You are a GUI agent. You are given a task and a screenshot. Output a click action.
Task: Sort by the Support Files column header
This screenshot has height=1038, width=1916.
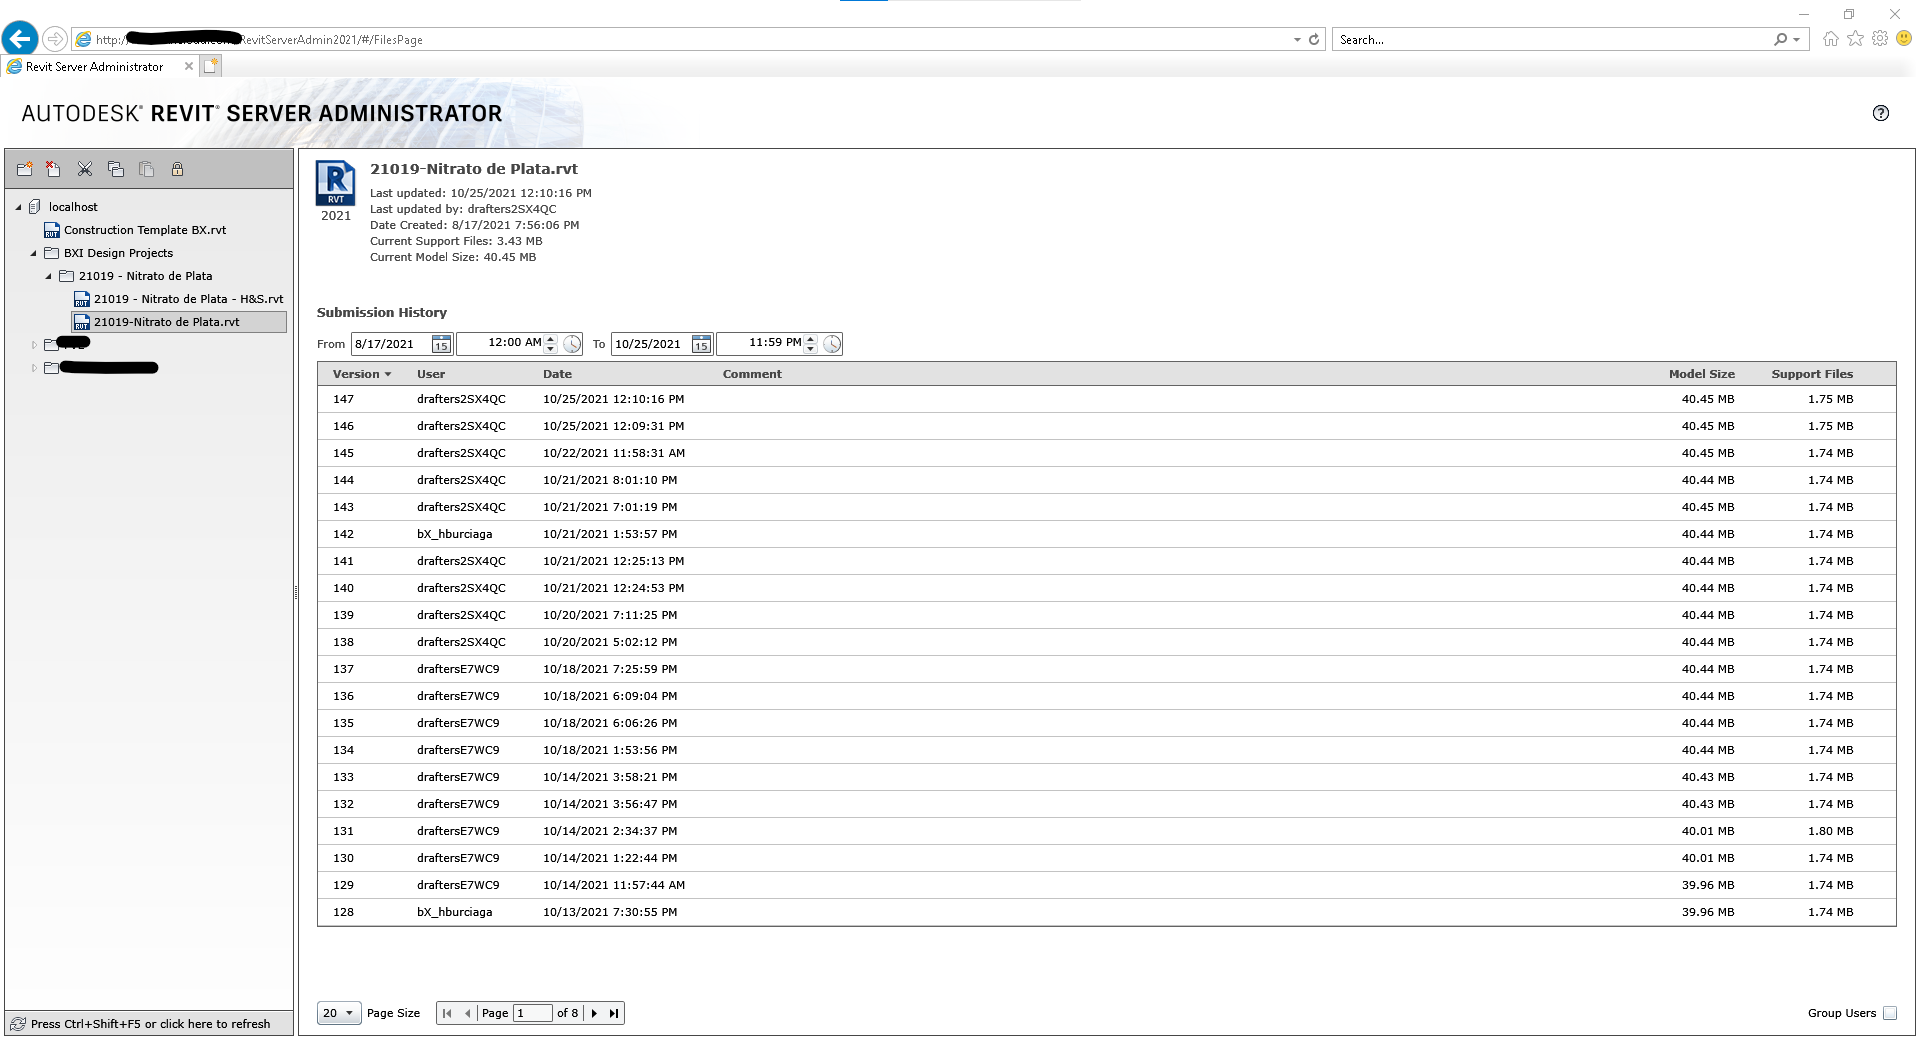tap(1812, 374)
